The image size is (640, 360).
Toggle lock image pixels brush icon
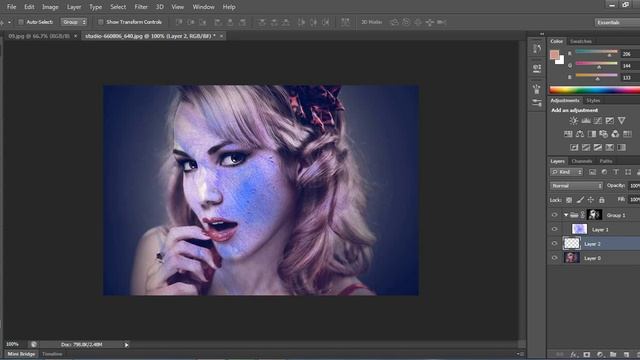580,200
